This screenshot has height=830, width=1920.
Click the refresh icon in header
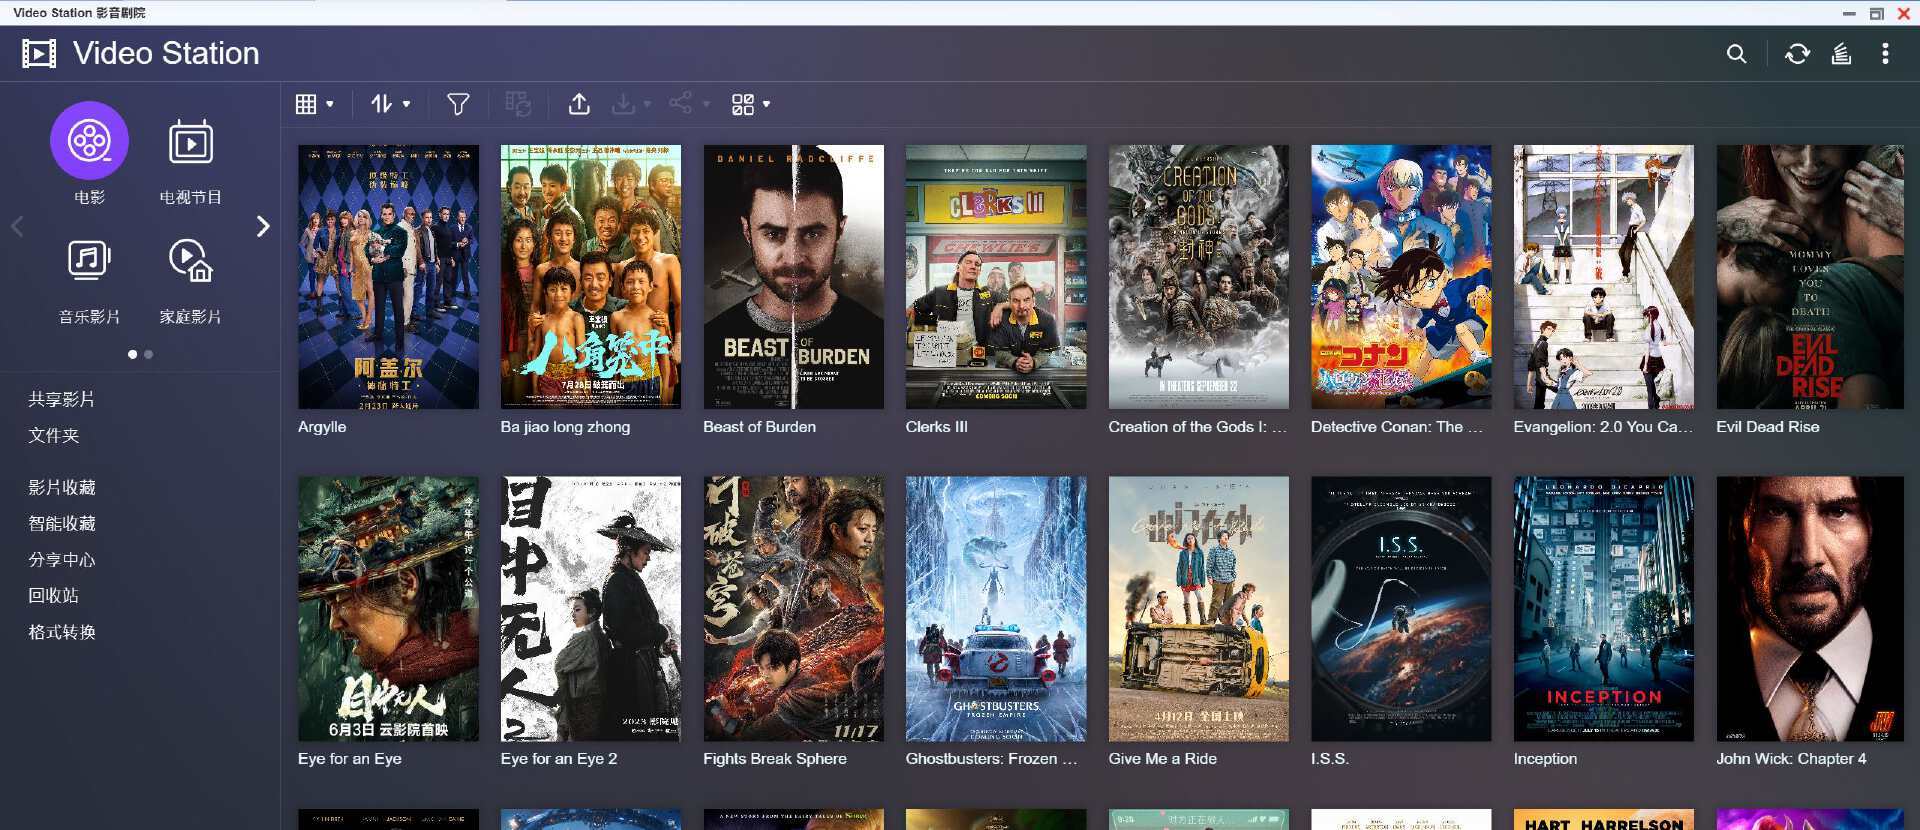(x=1797, y=54)
